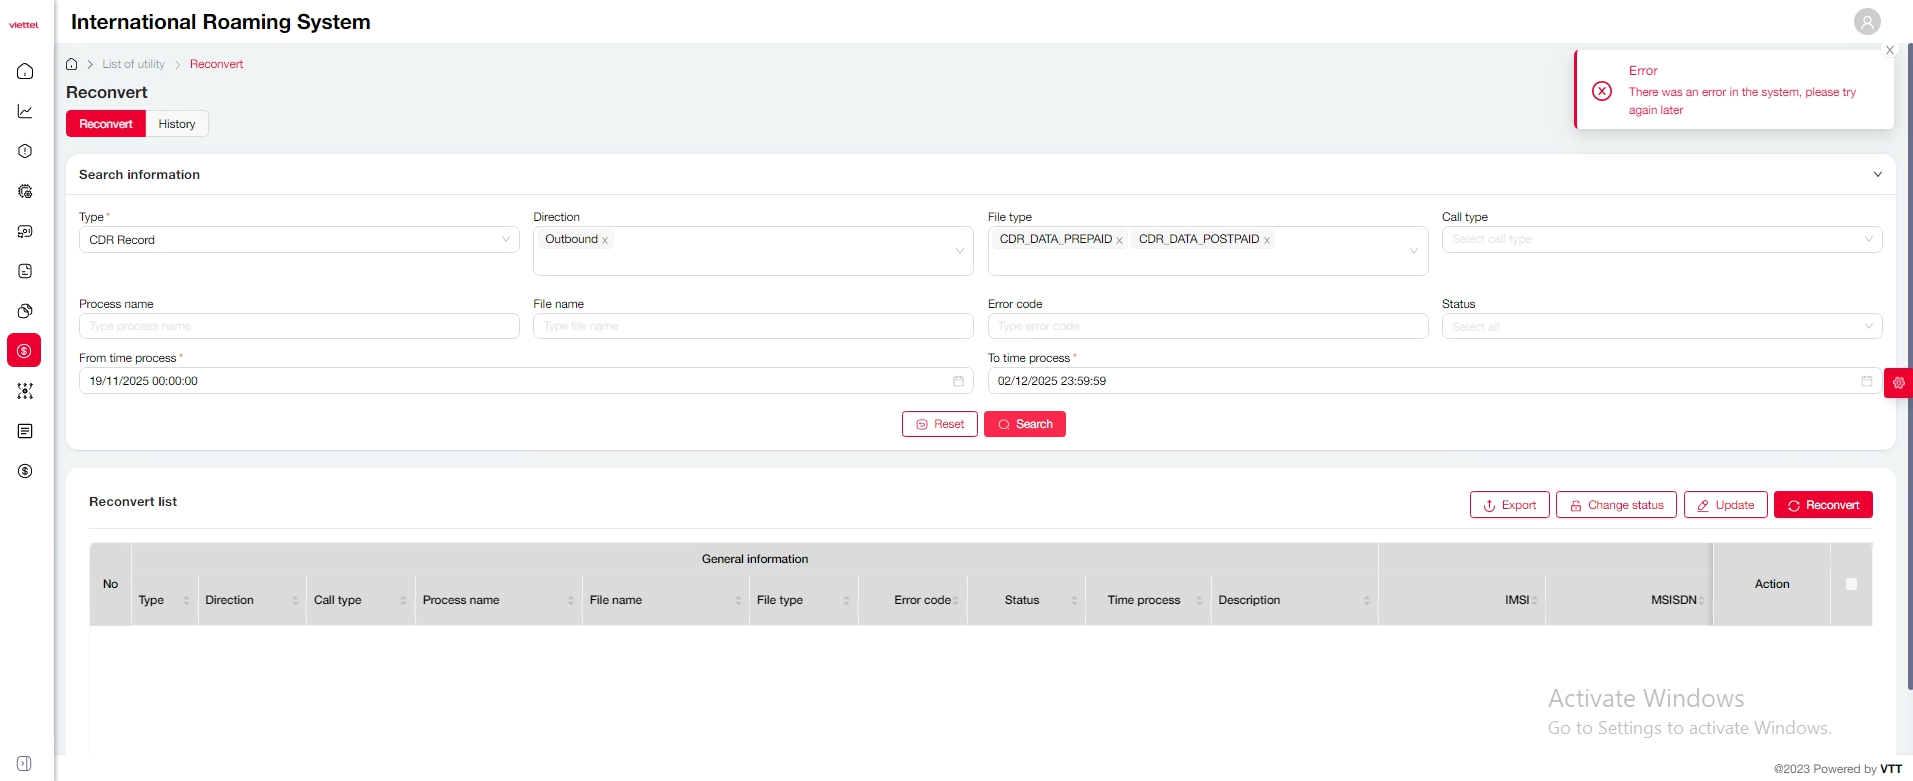The image size is (1913, 781).
Task: Select the Reconvert tab
Action: point(106,124)
